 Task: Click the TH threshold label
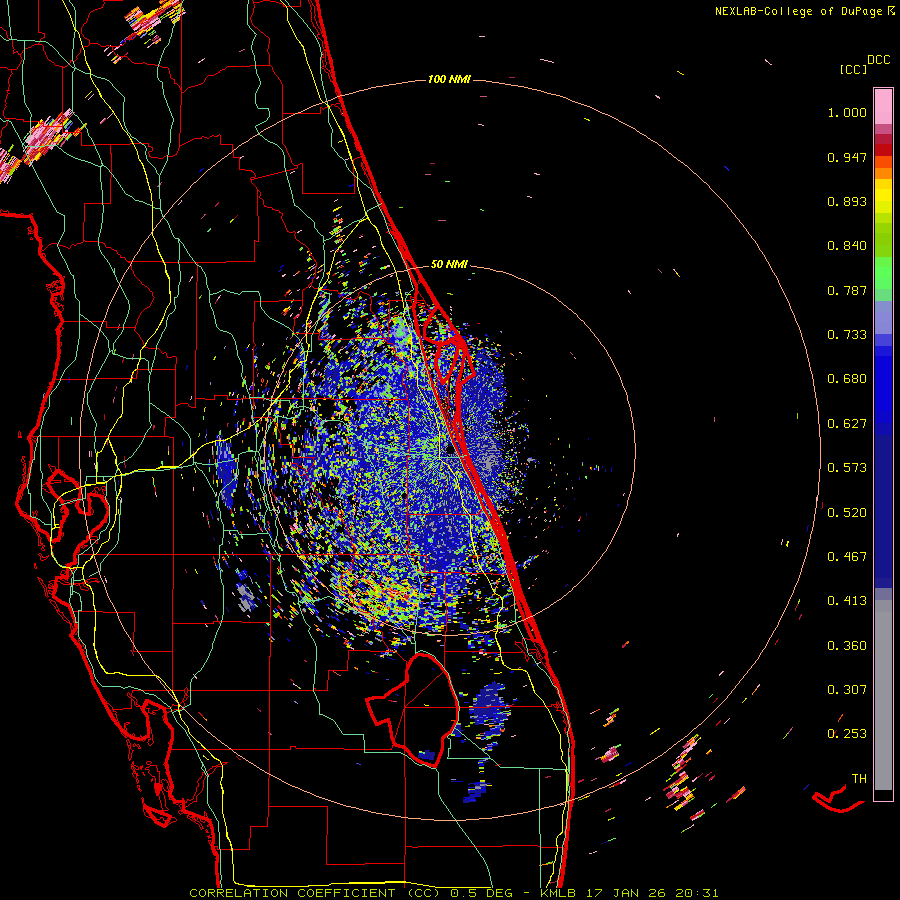point(859,779)
